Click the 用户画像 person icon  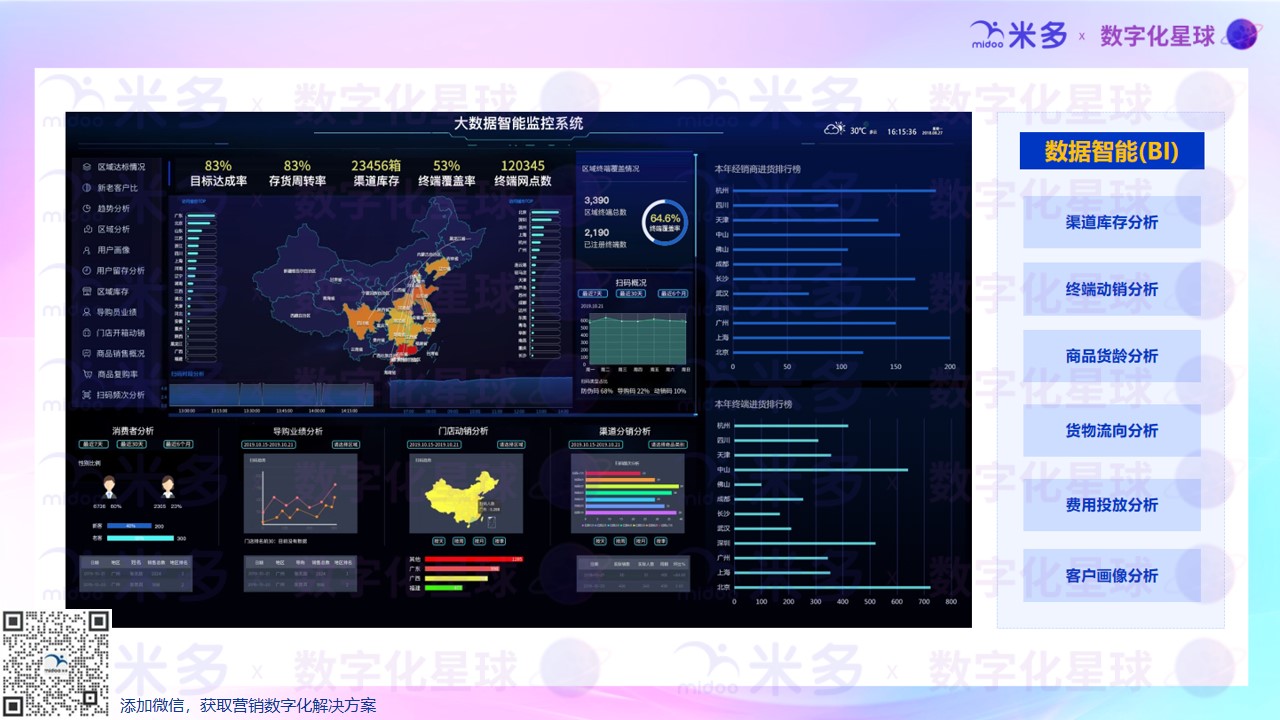(x=87, y=250)
